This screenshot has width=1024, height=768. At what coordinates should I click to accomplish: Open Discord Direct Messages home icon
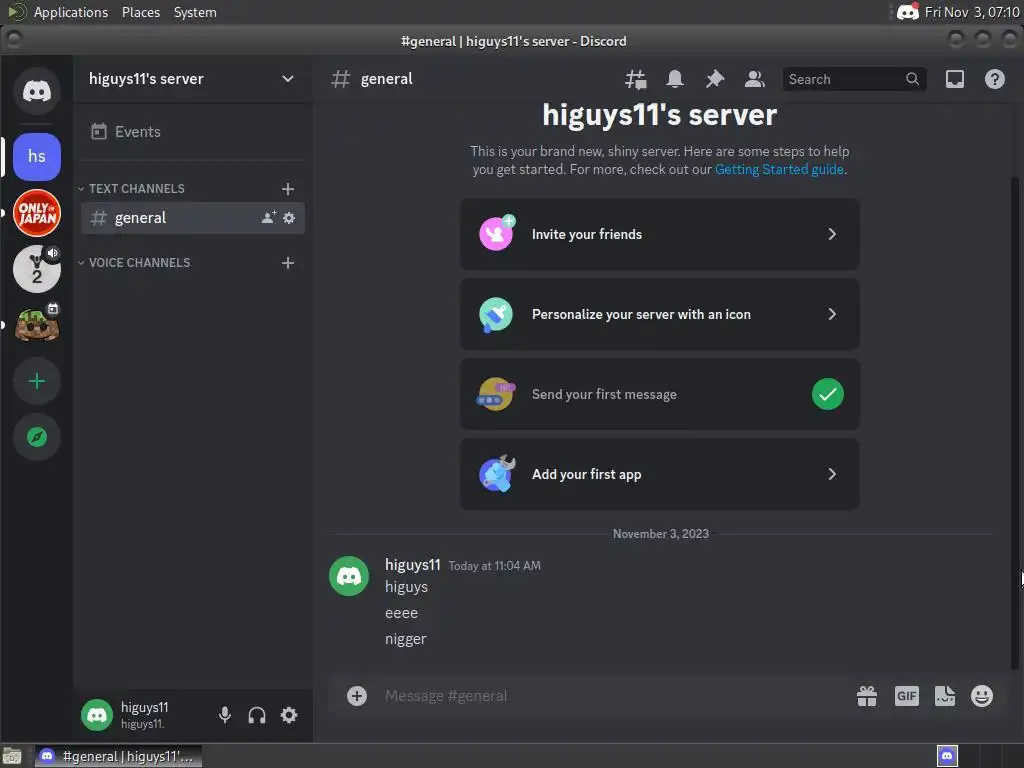pos(37,91)
